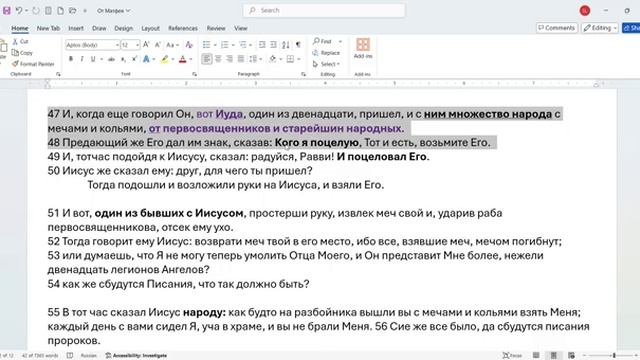640x360 pixels.
Task: Show or hide paragraph marks
Action: (x=298, y=44)
